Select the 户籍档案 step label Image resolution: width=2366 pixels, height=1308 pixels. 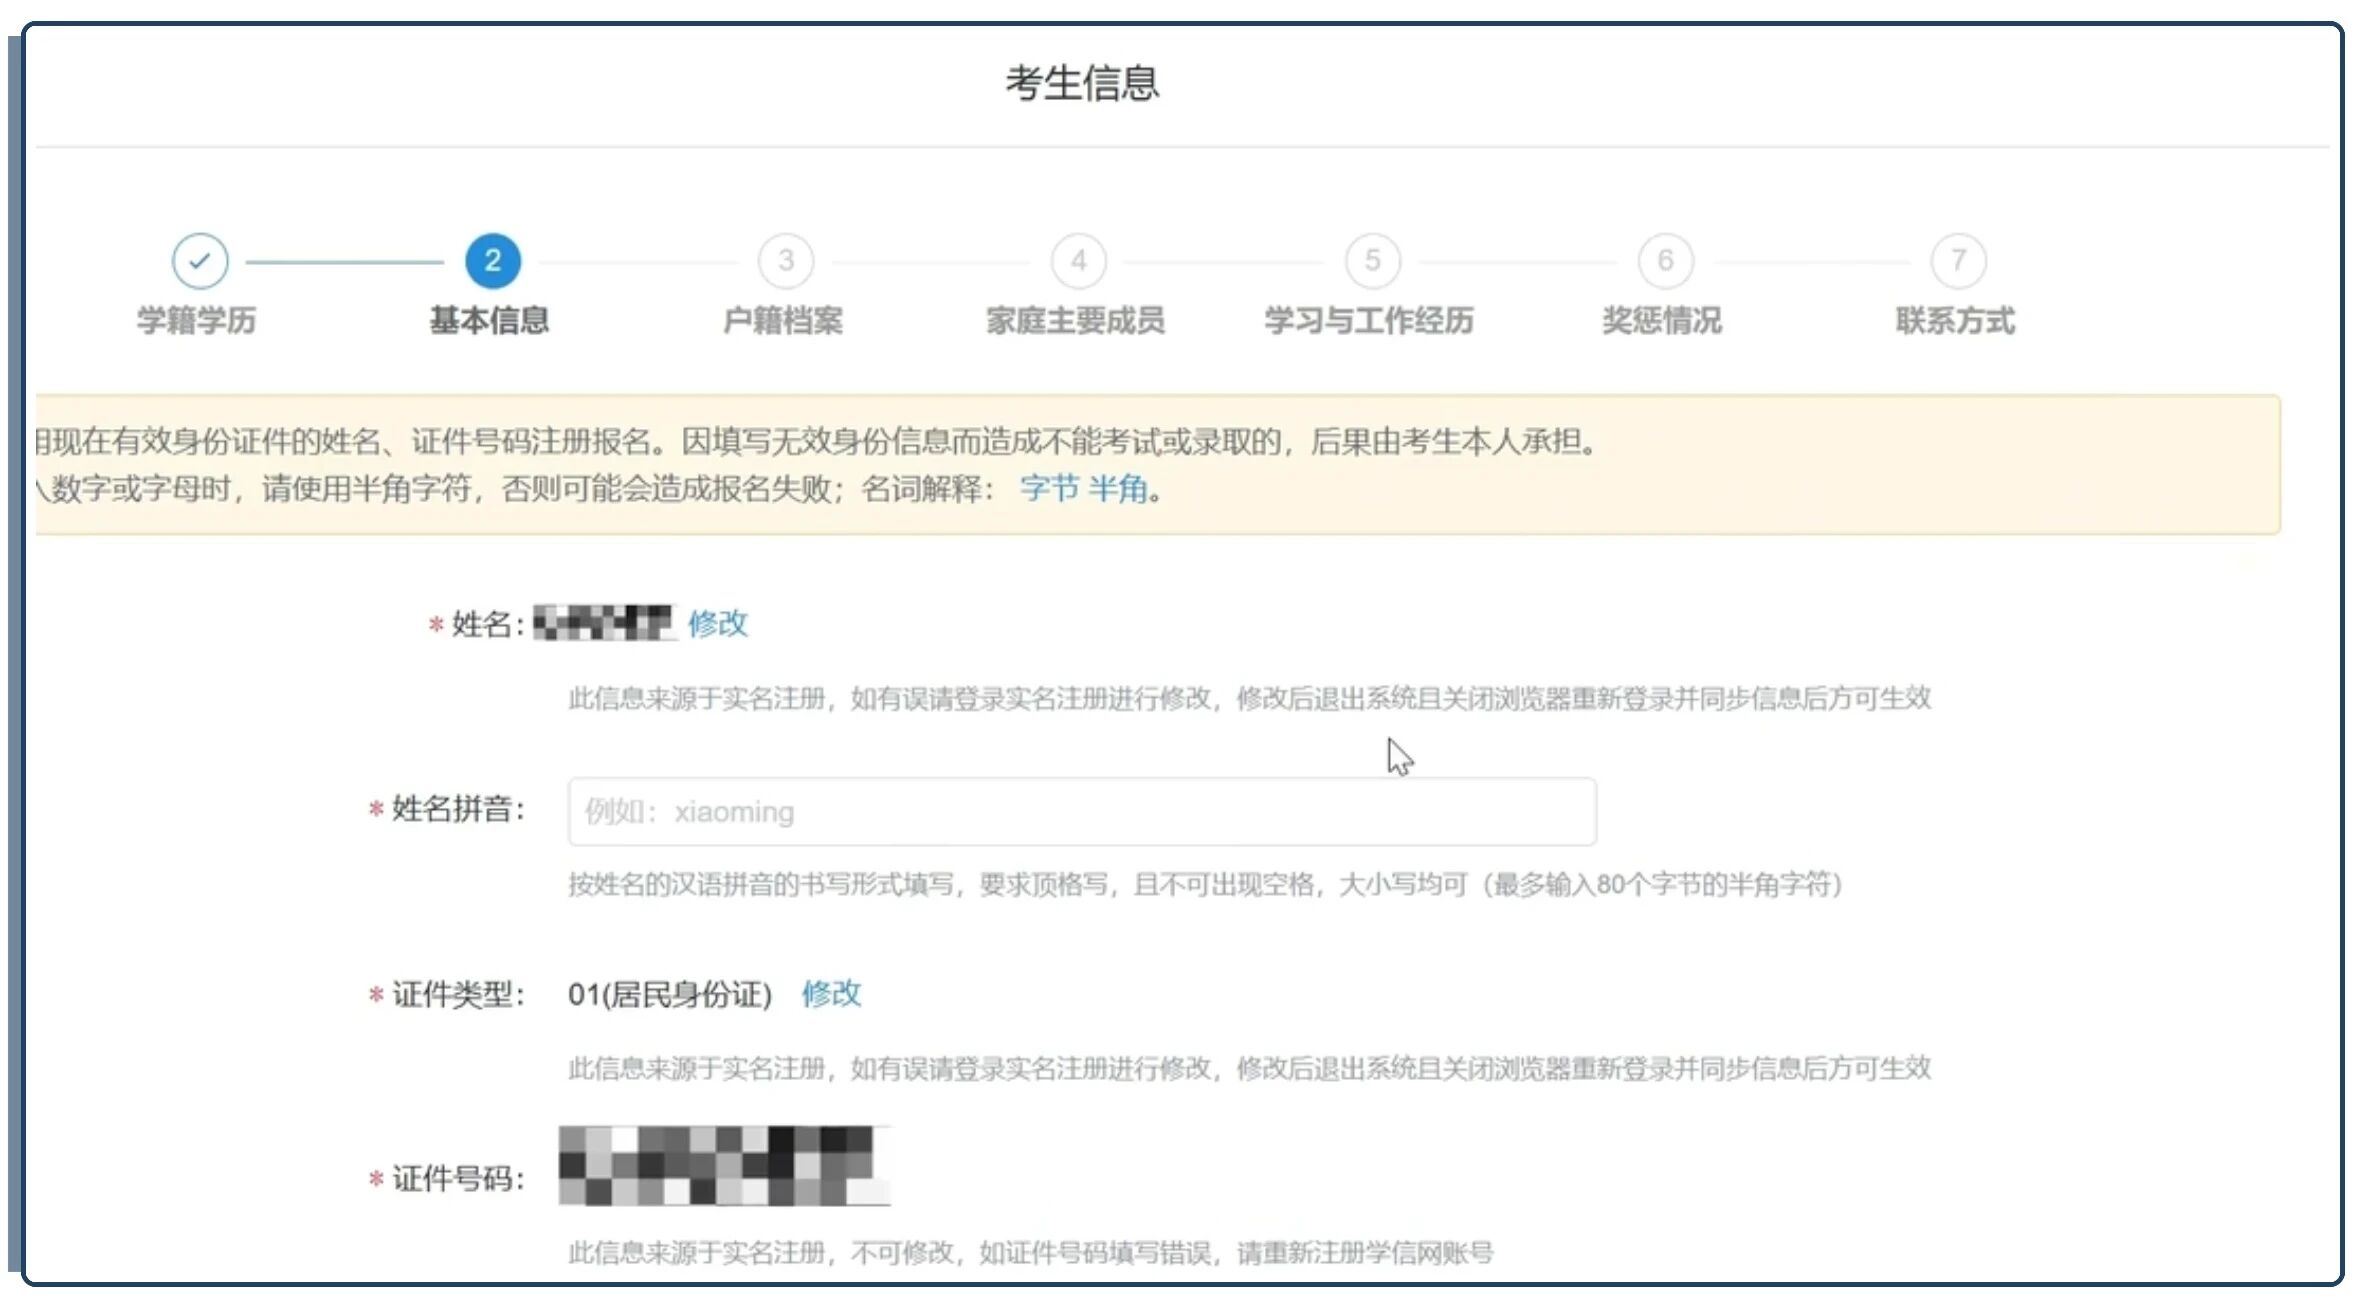[783, 321]
